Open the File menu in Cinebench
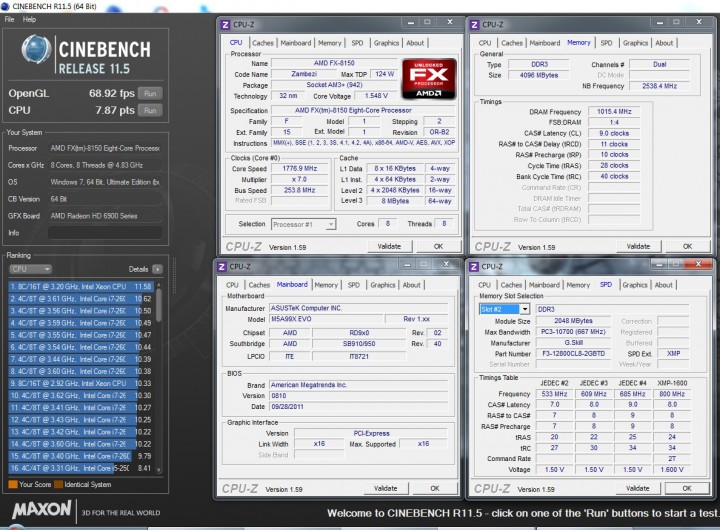720x530 pixels. [x=9, y=19]
